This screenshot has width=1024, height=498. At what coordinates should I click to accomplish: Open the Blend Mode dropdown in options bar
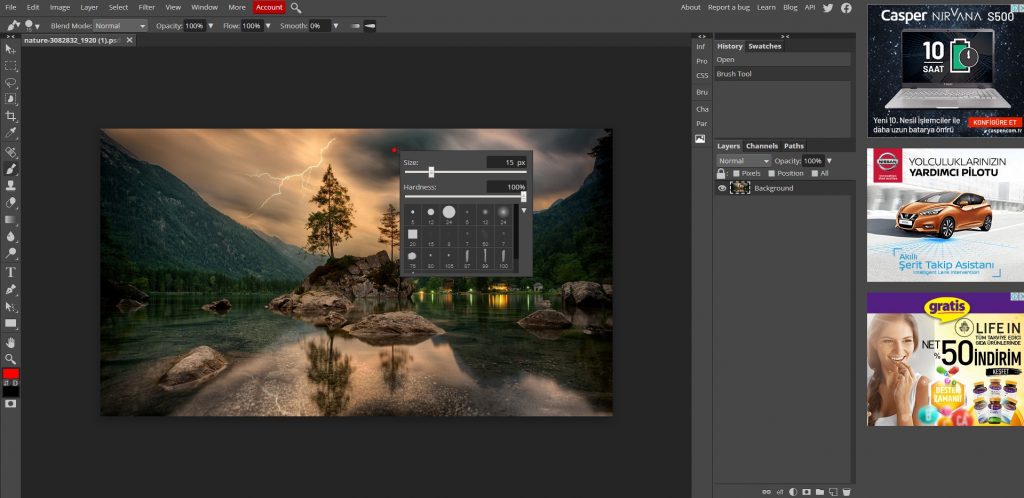coord(120,25)
